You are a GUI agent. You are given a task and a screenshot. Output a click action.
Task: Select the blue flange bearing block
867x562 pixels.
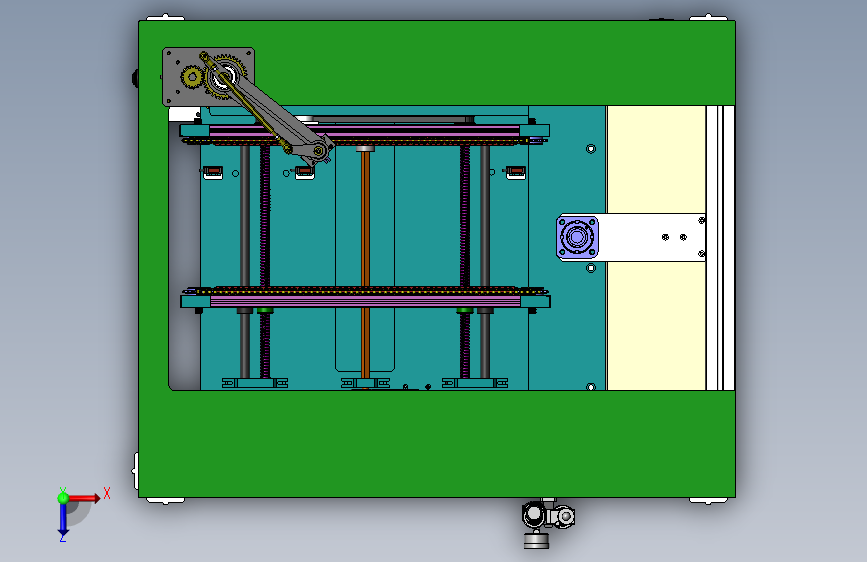pos(577,237)
